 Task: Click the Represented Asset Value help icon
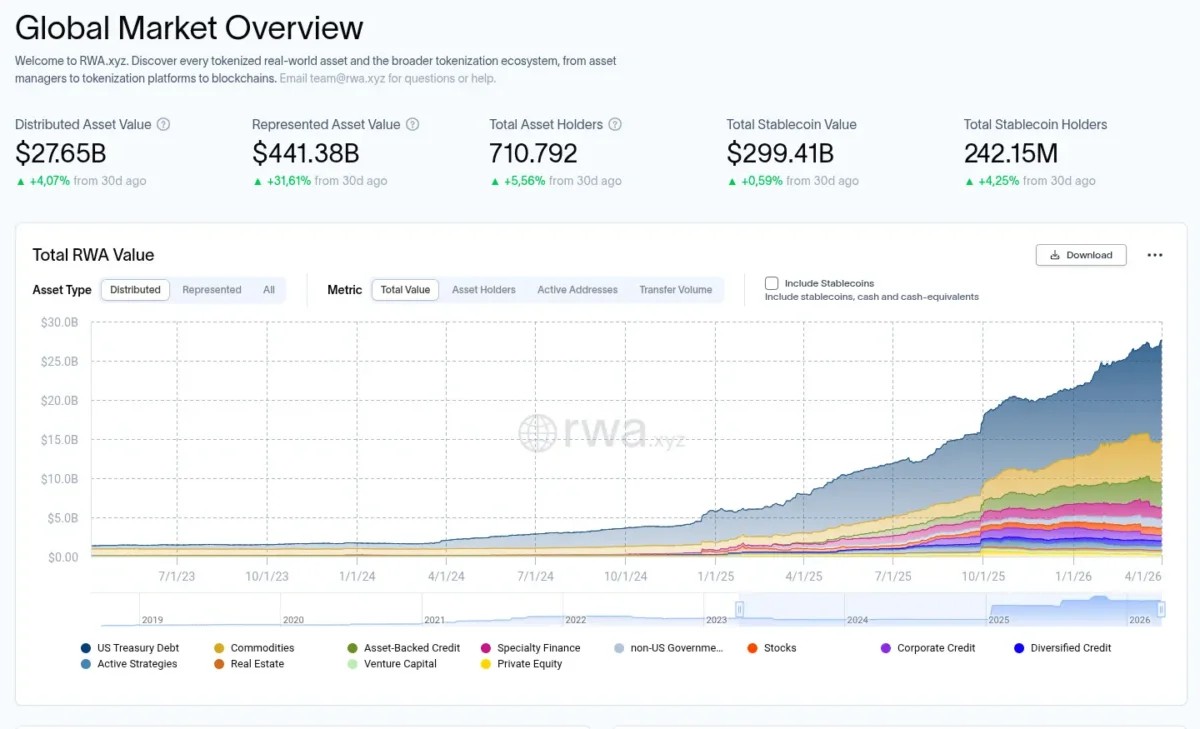coord(412,125)
